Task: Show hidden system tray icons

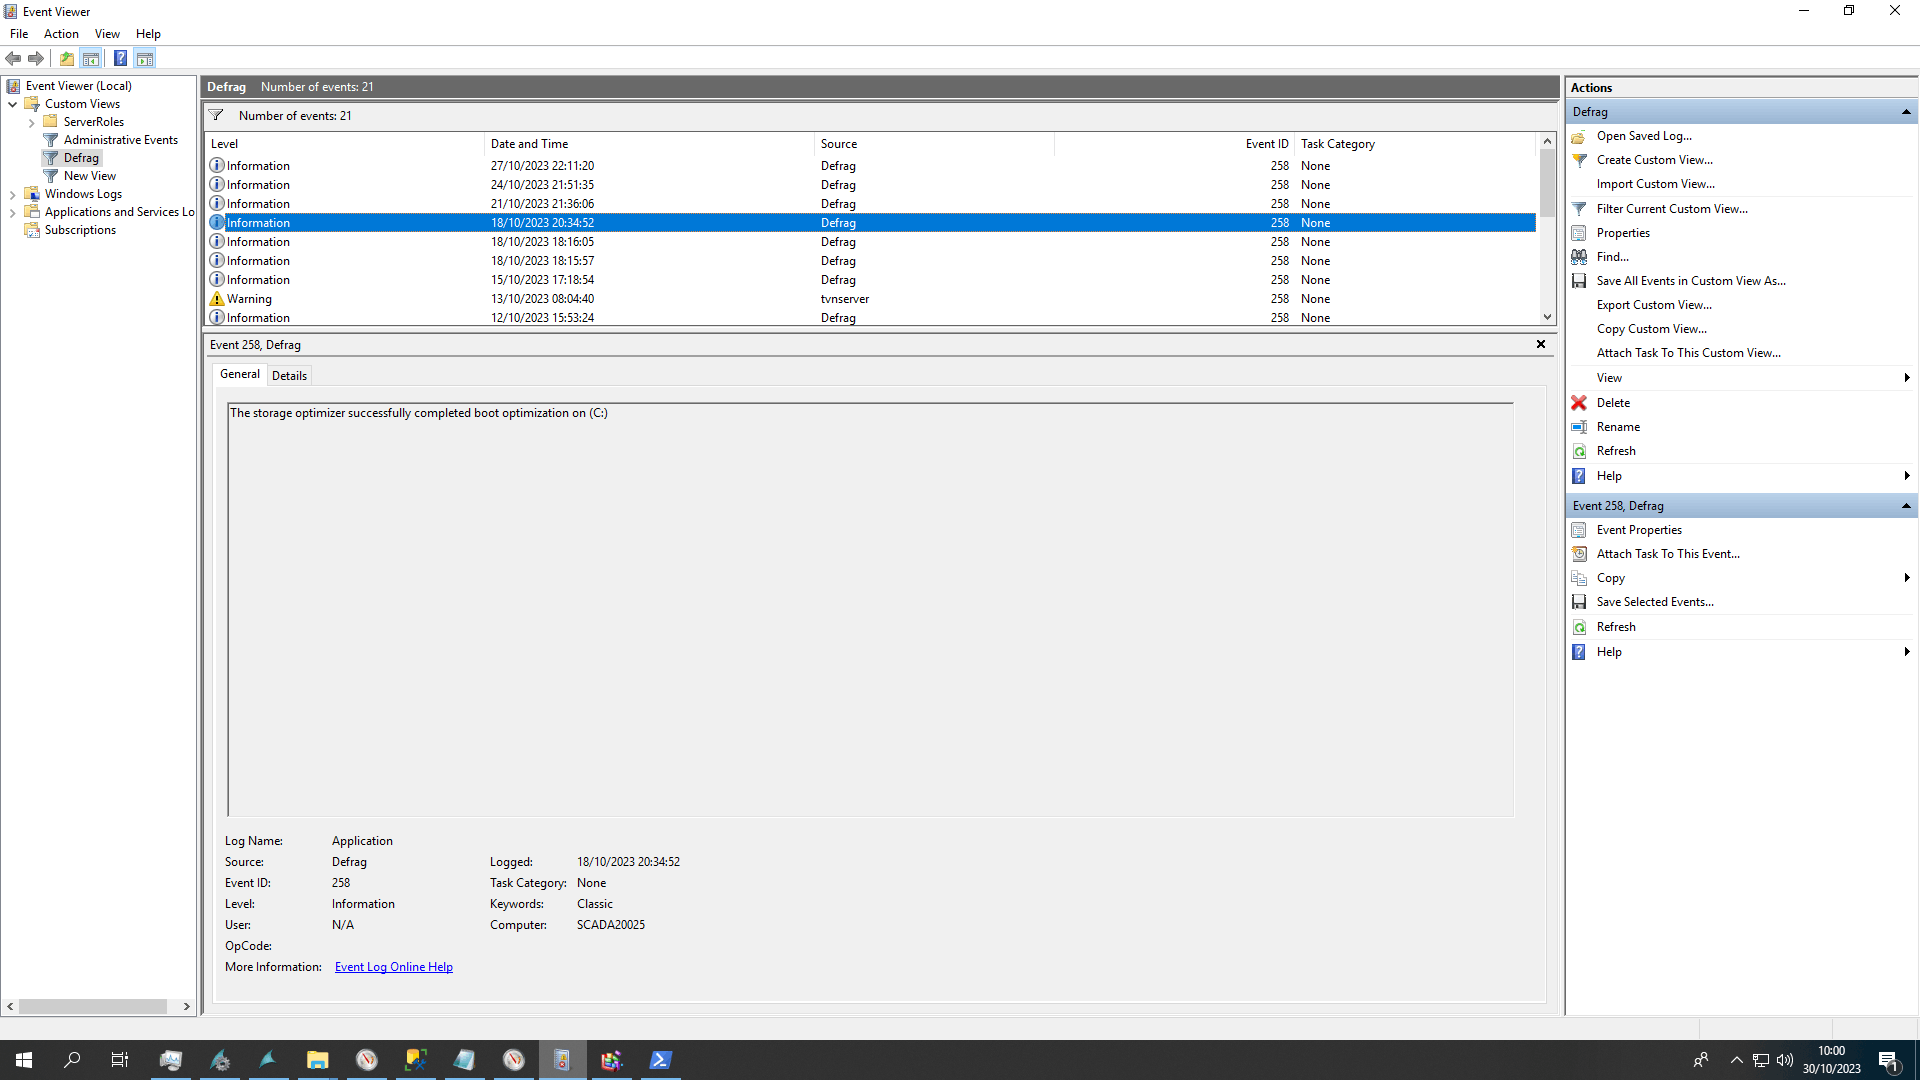Action: 1736,1060
